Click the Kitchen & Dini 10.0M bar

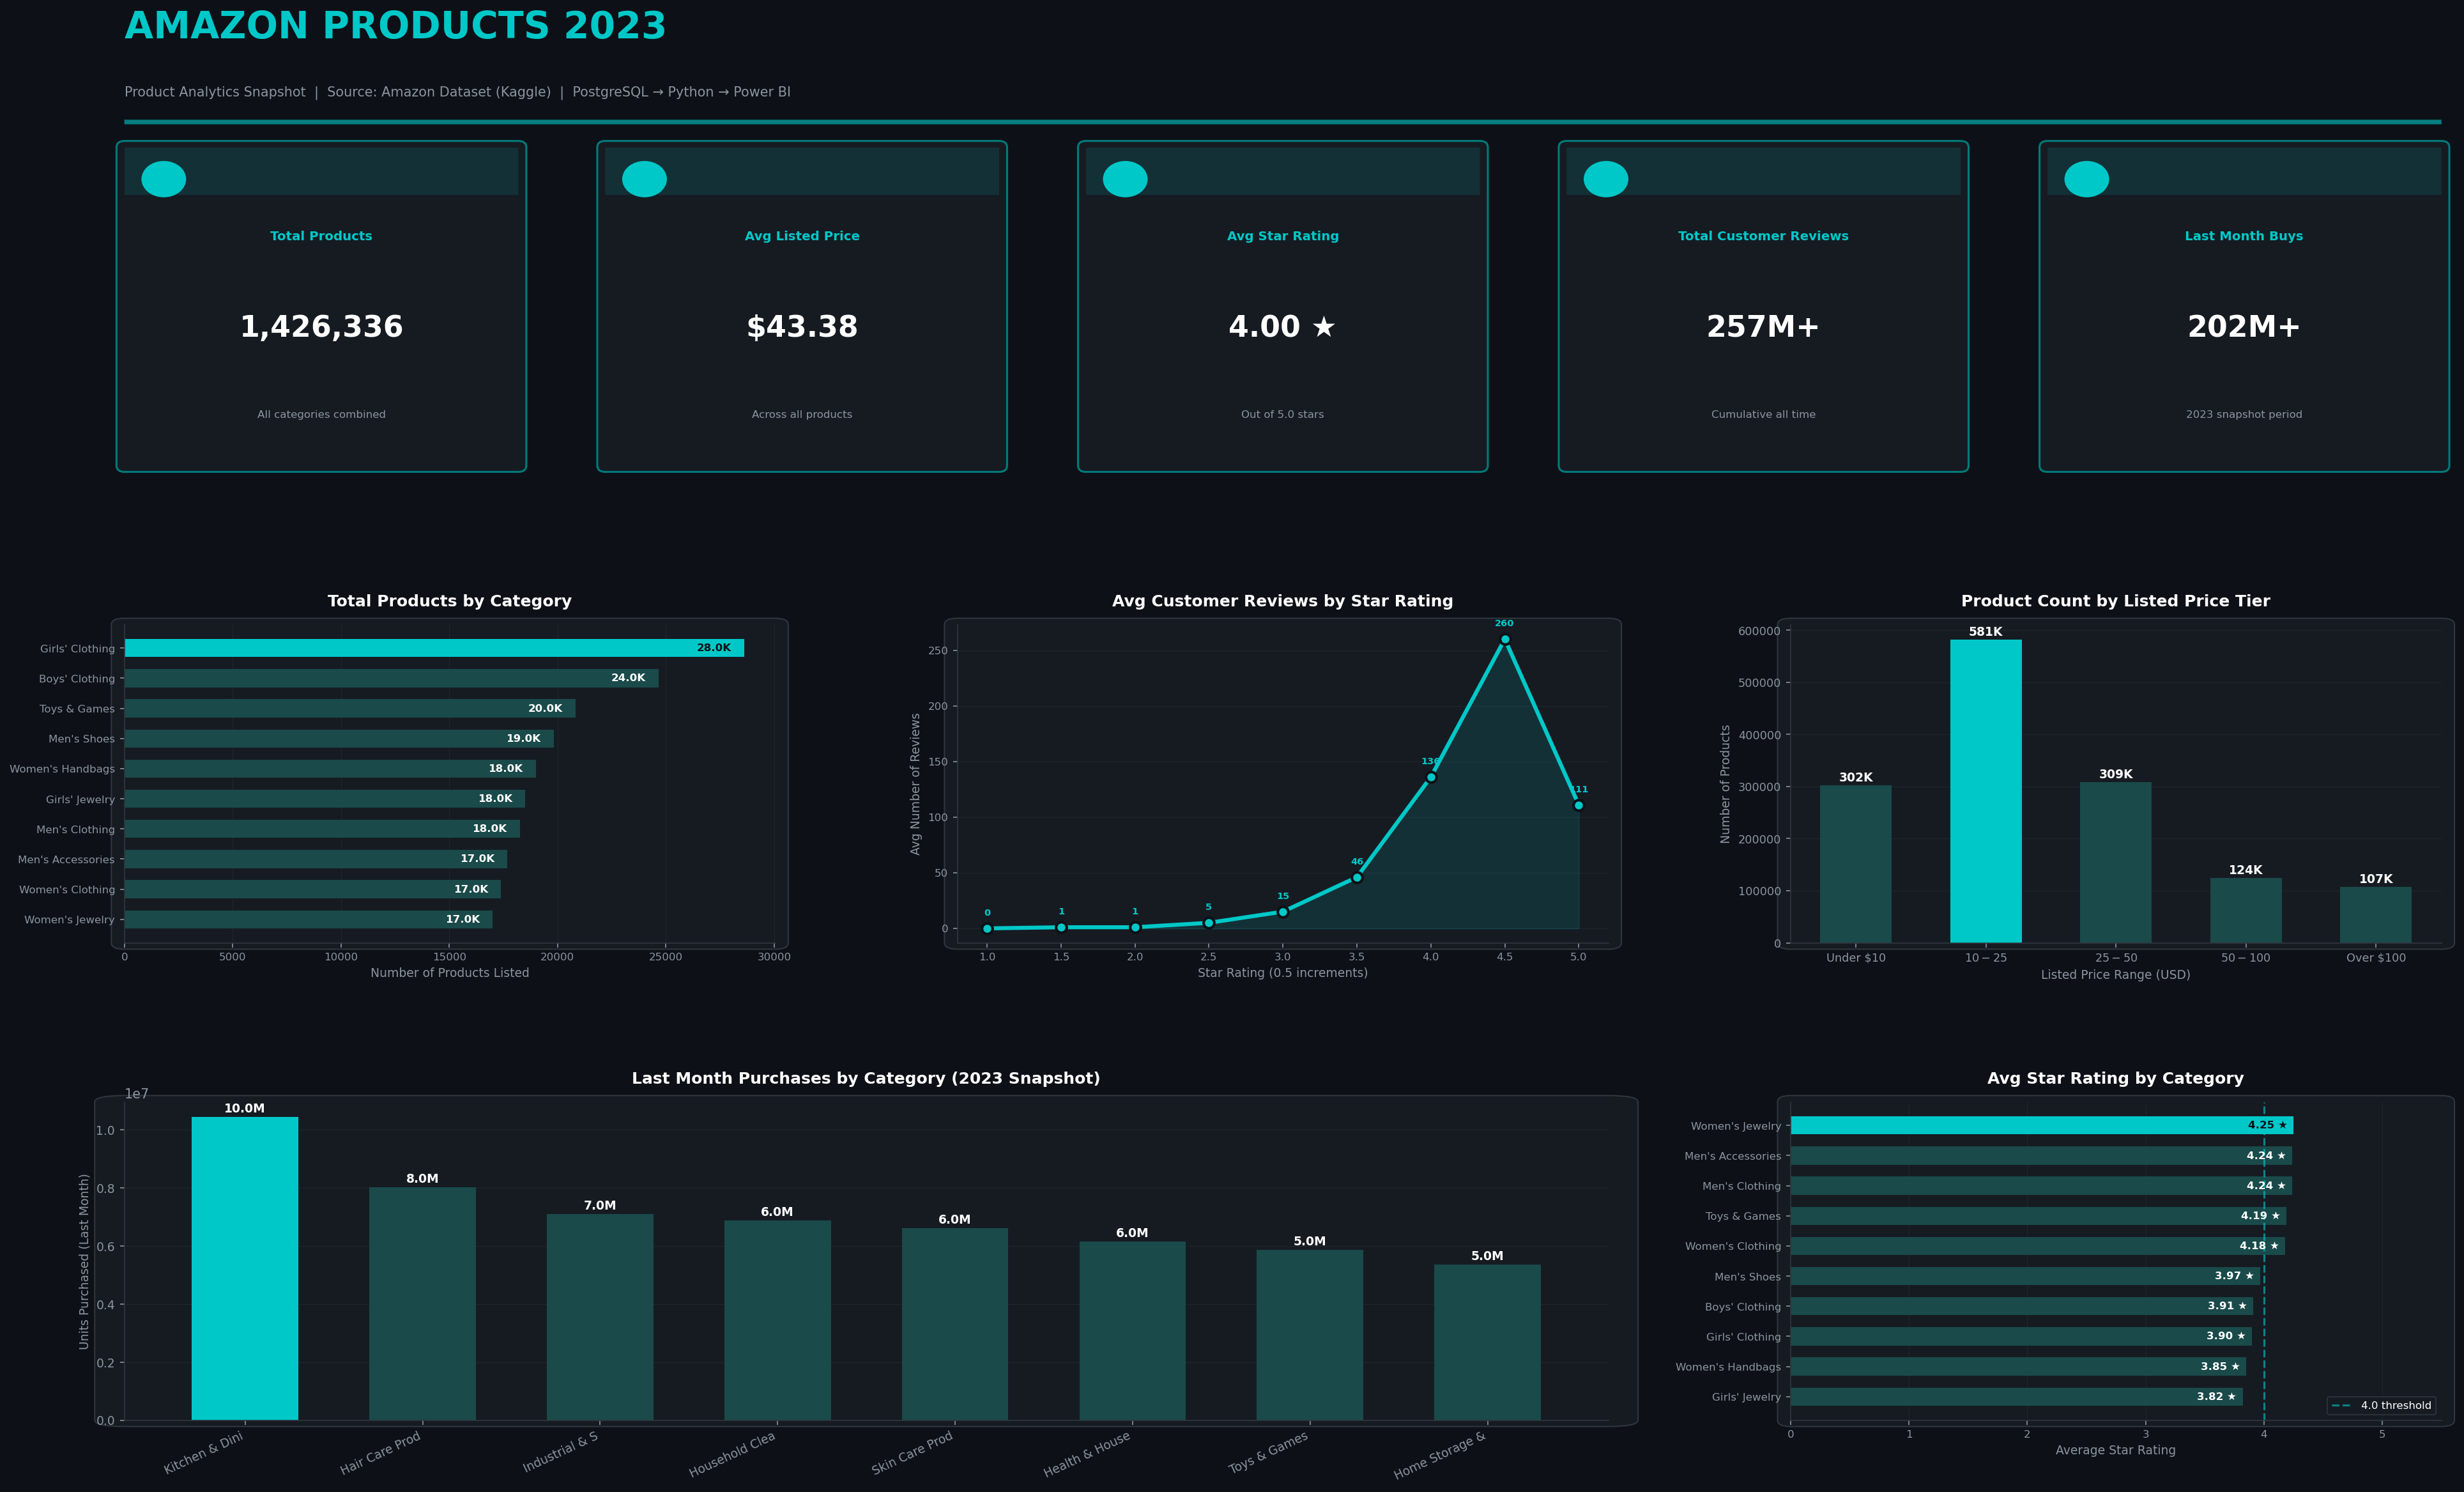245,1268
